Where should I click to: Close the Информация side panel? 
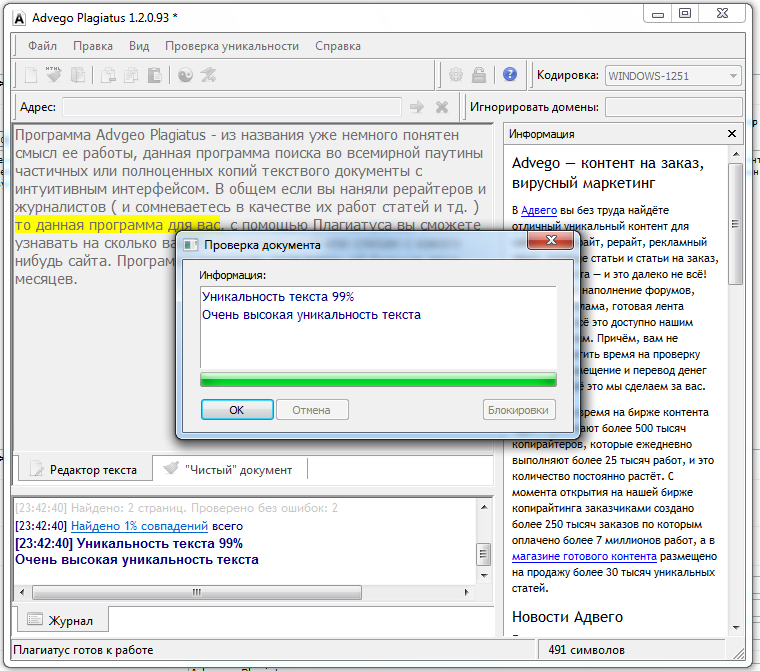click(x=732, y=134)
